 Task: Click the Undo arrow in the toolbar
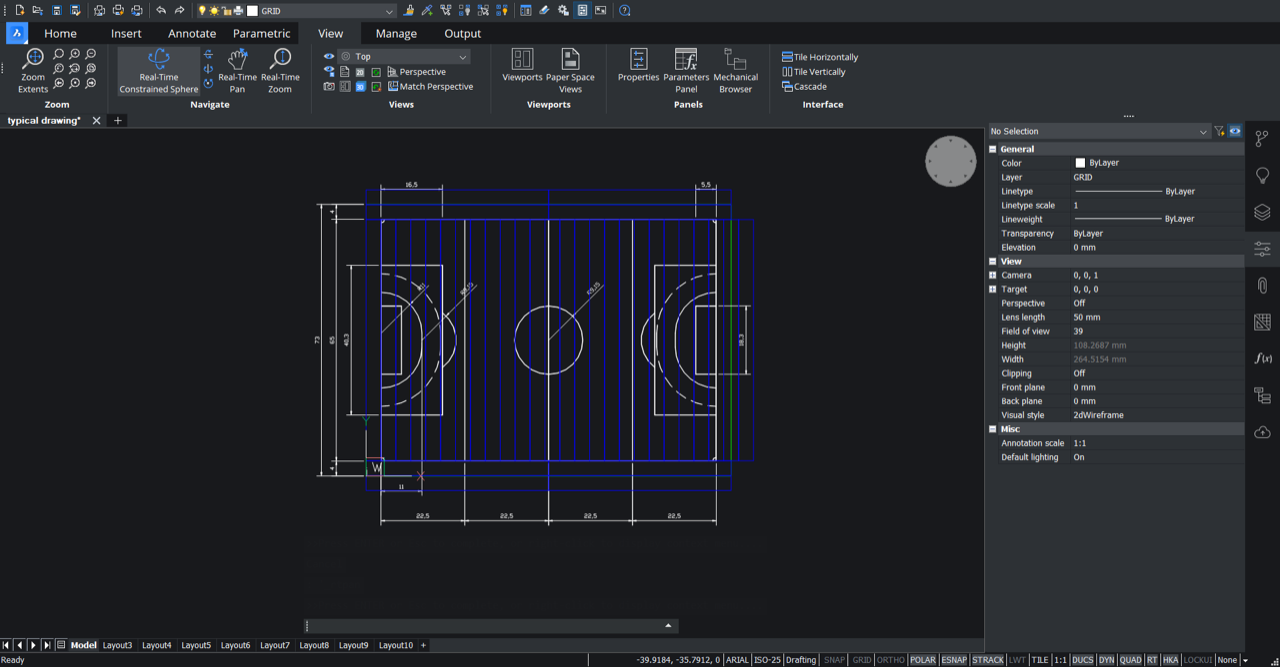(x=160, y=9)
